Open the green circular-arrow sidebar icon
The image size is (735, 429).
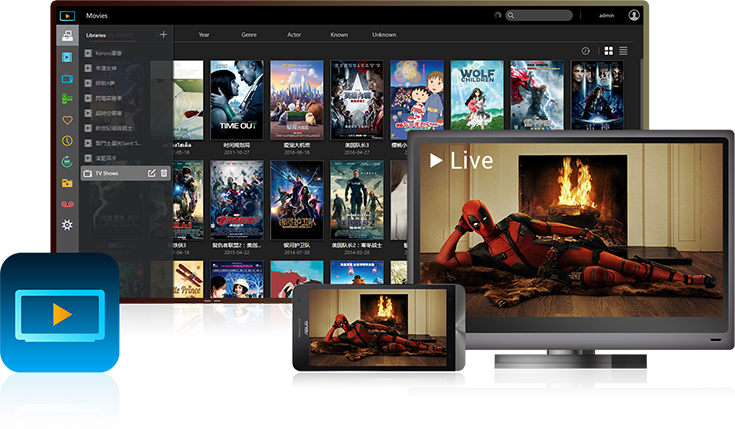pyautogui.click(x=67, y=162)
